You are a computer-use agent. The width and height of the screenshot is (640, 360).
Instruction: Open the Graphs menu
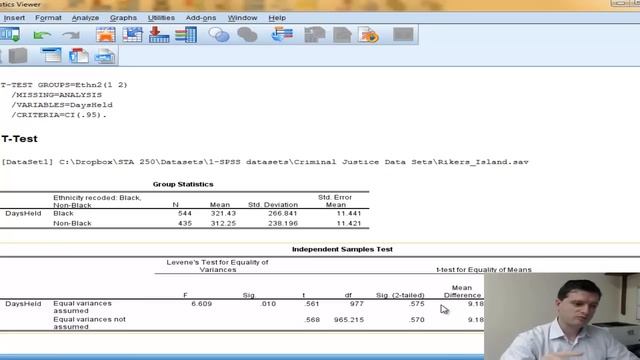point(123,18)
